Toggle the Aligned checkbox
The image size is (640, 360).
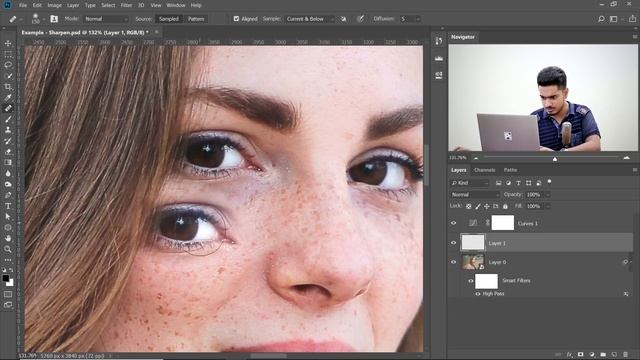[x=236, y=19]
